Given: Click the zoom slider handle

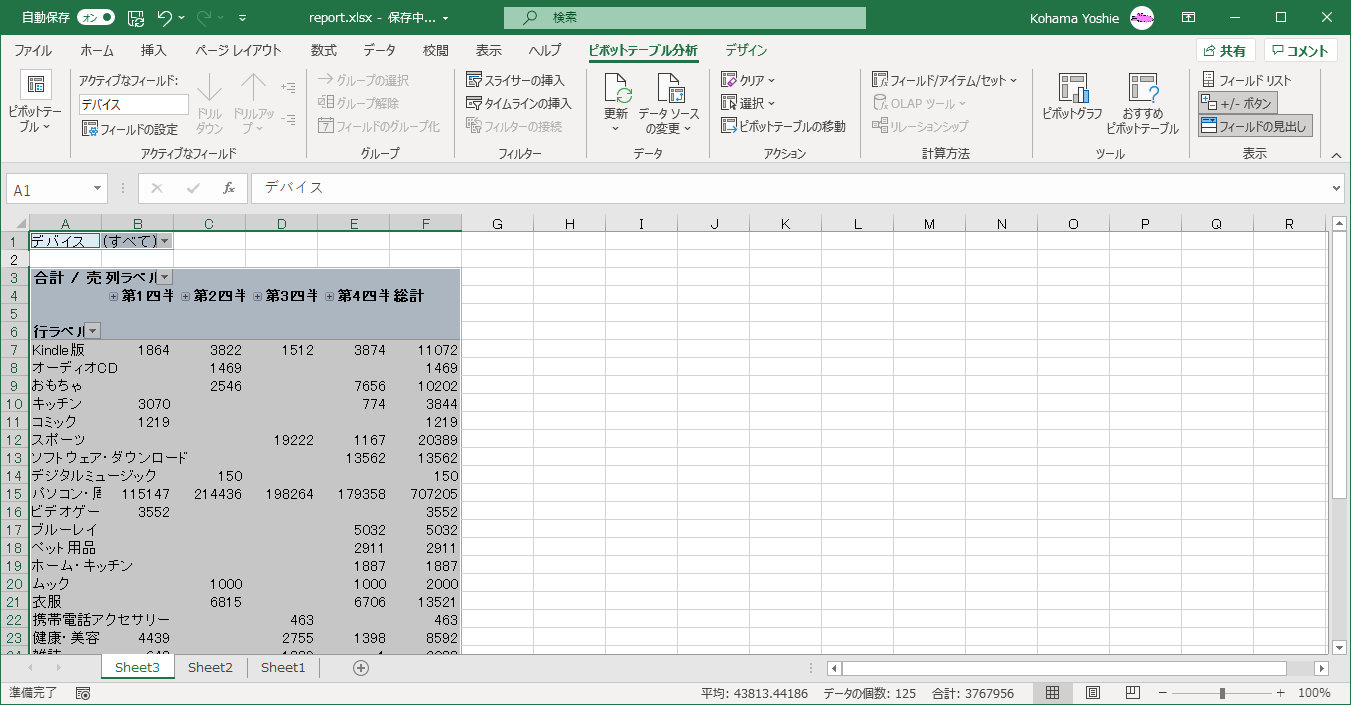Looking at the screenshot, I should (1222, 693).
